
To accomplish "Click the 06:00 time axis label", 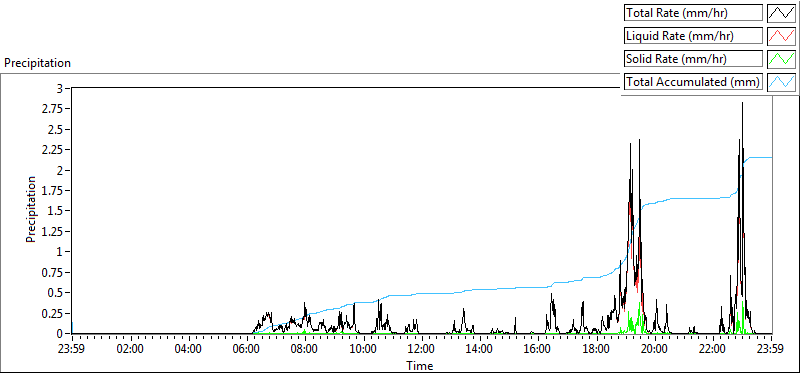I will point(246,350).
